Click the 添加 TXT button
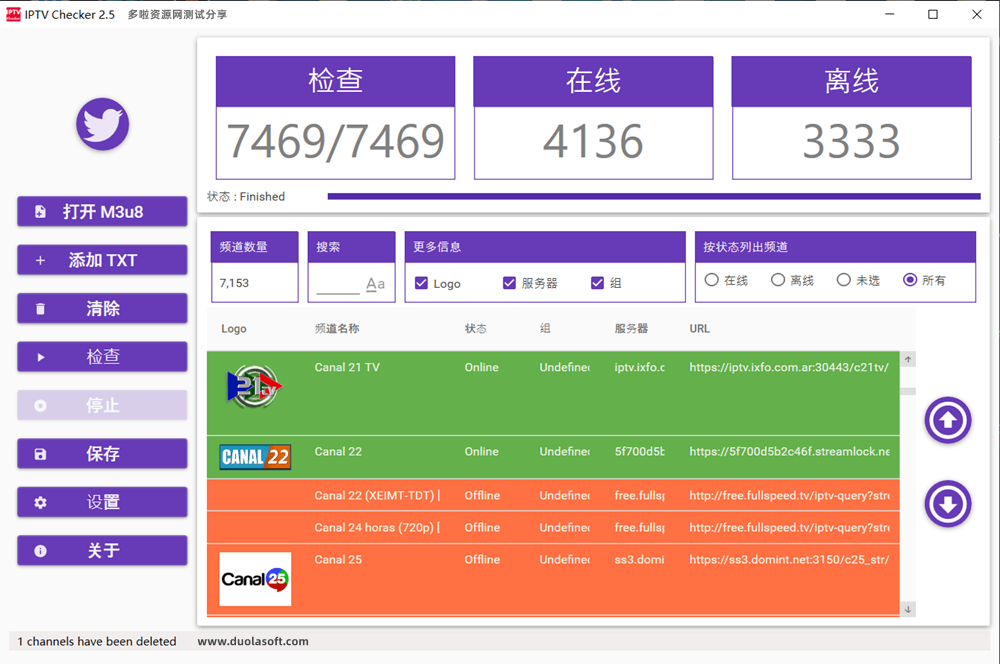 point(102,260)
